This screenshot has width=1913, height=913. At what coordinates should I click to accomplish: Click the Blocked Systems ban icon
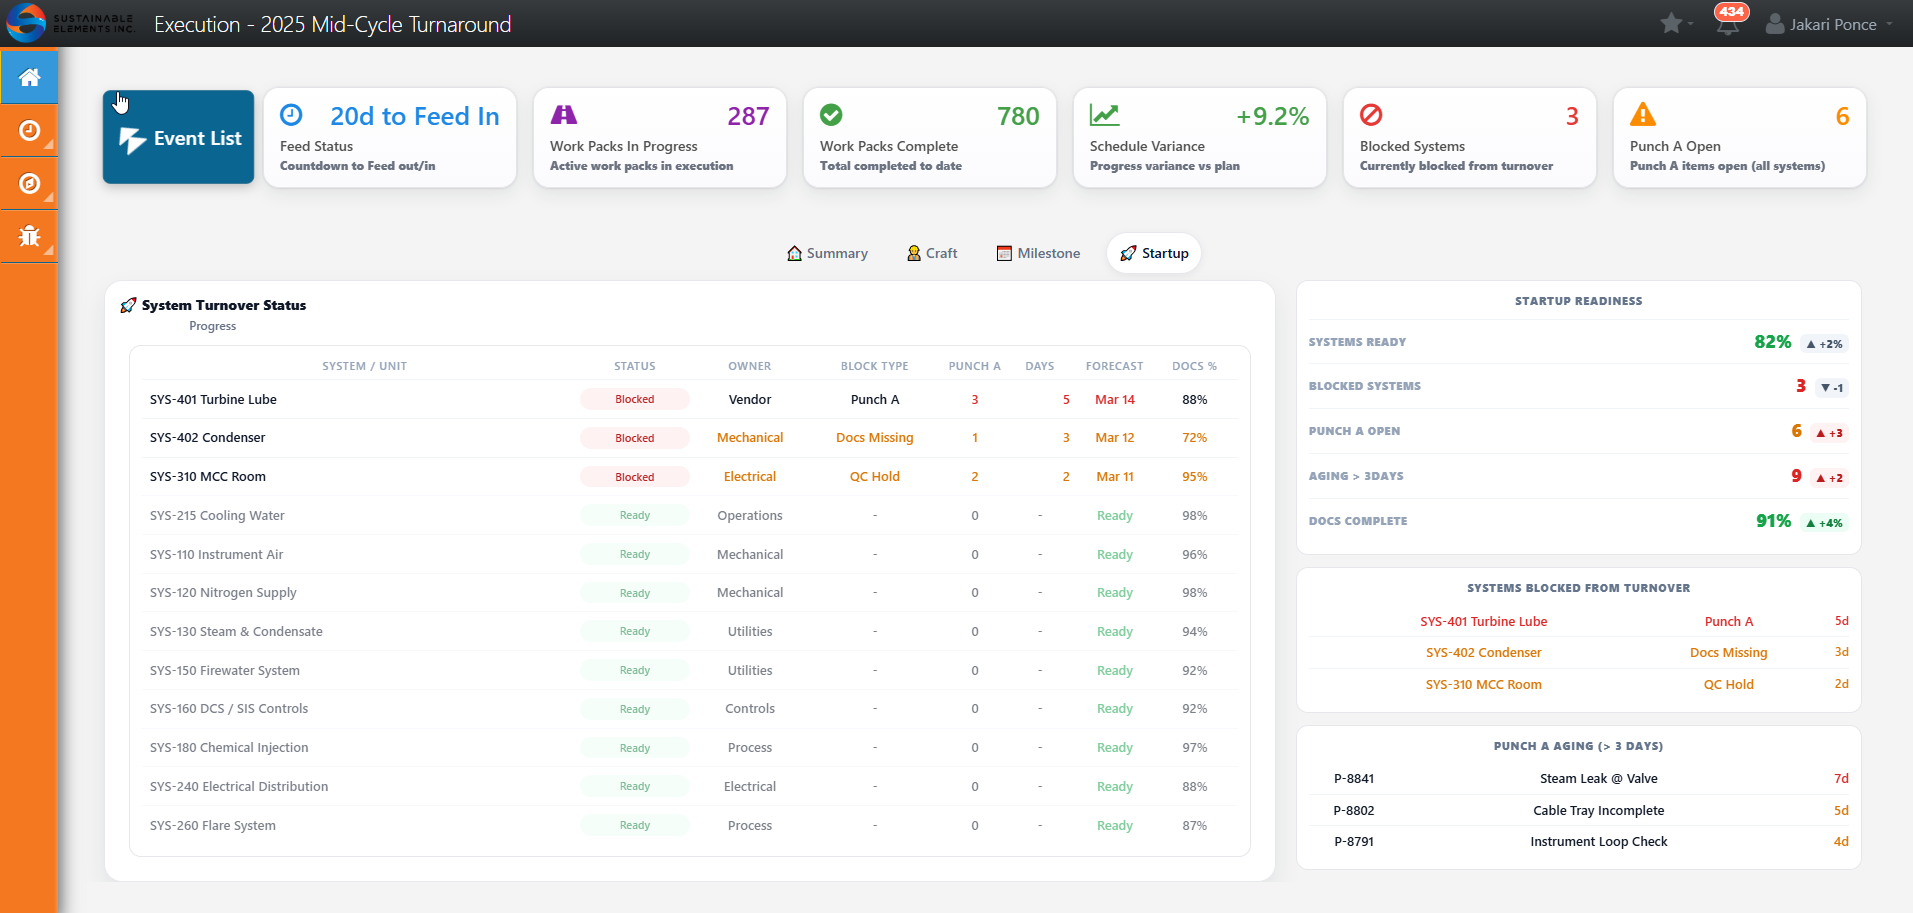point(1371,115)
